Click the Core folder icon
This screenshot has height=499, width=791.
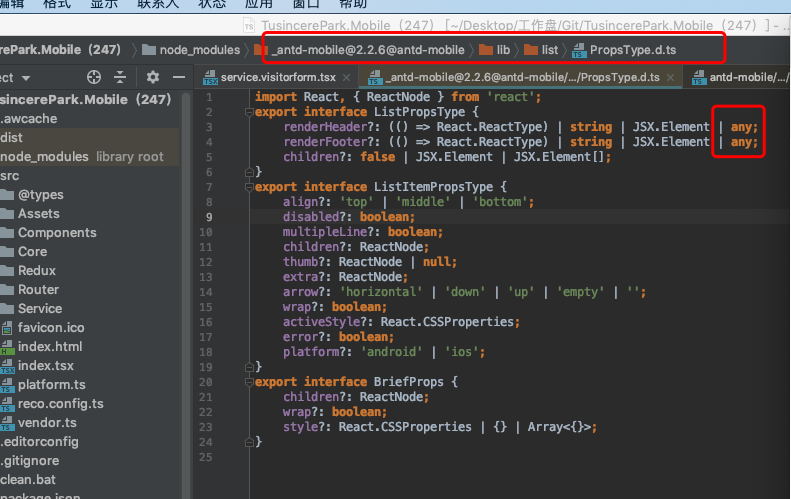[7, 252]
